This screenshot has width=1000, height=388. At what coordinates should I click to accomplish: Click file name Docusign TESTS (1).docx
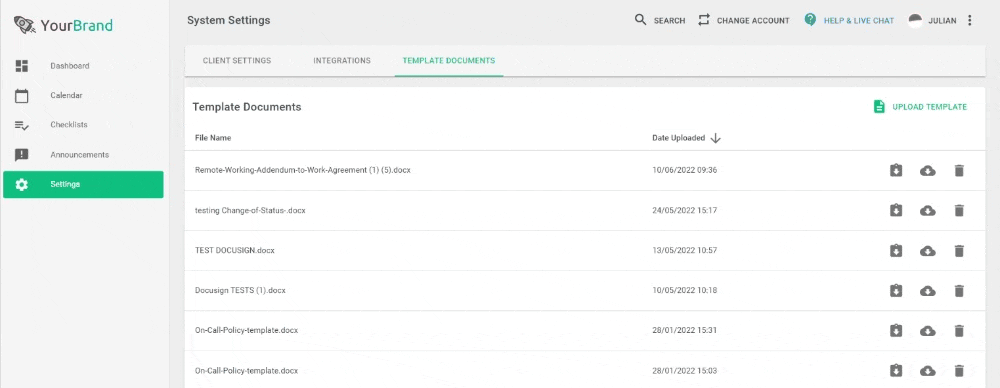240,290
